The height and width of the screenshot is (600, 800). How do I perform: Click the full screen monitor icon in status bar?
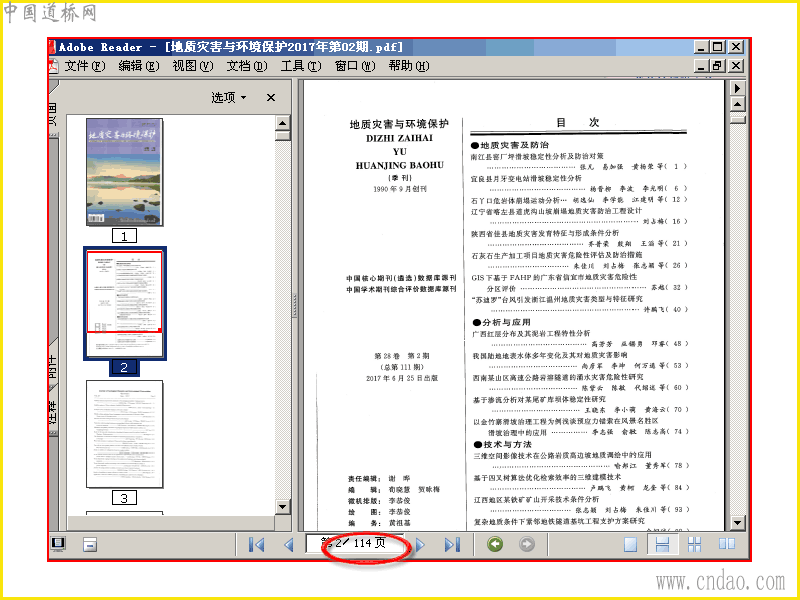coord(58,544)
